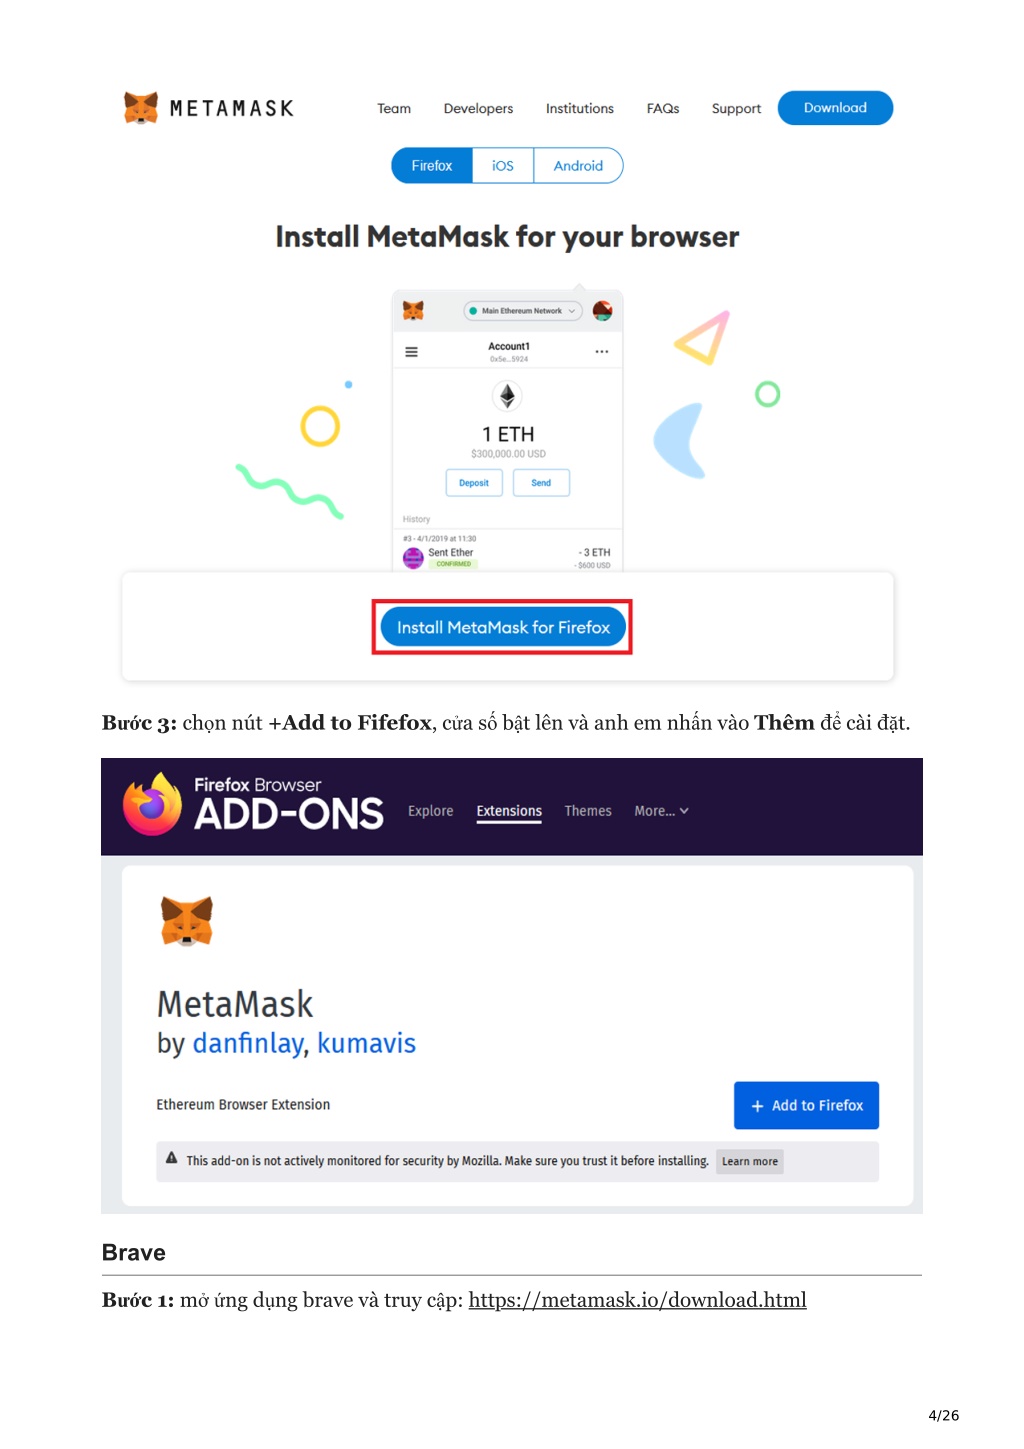
Task: Open the Extensions tab in add-ons
Action: click(x=509, y=811)
